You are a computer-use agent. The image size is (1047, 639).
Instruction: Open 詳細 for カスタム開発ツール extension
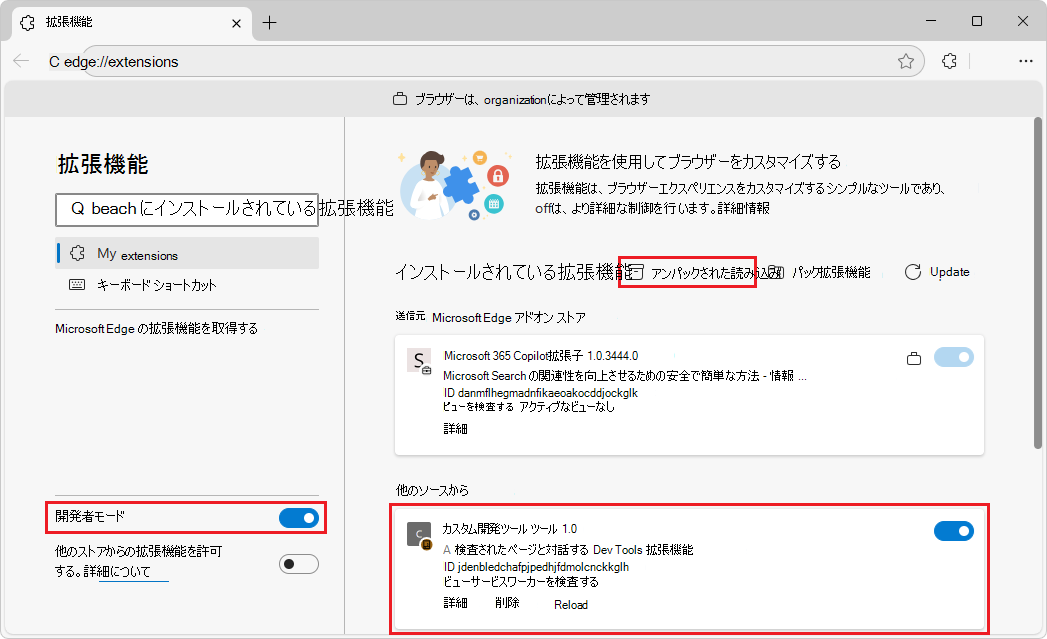tap(455, 604)
